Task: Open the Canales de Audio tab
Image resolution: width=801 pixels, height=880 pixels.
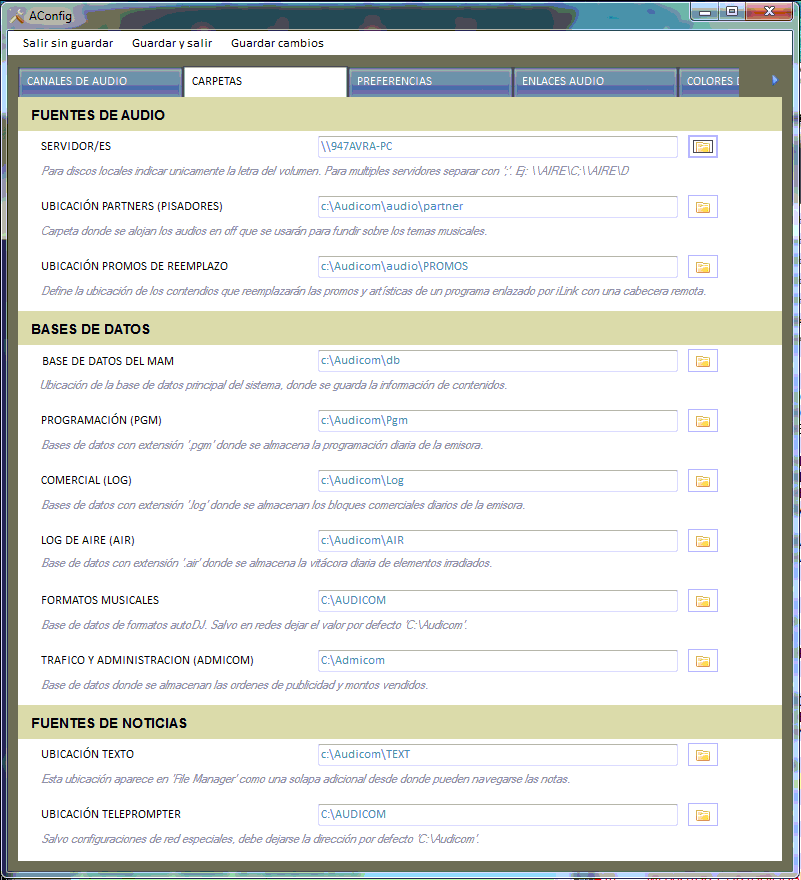Action: [x=100, y=81]
